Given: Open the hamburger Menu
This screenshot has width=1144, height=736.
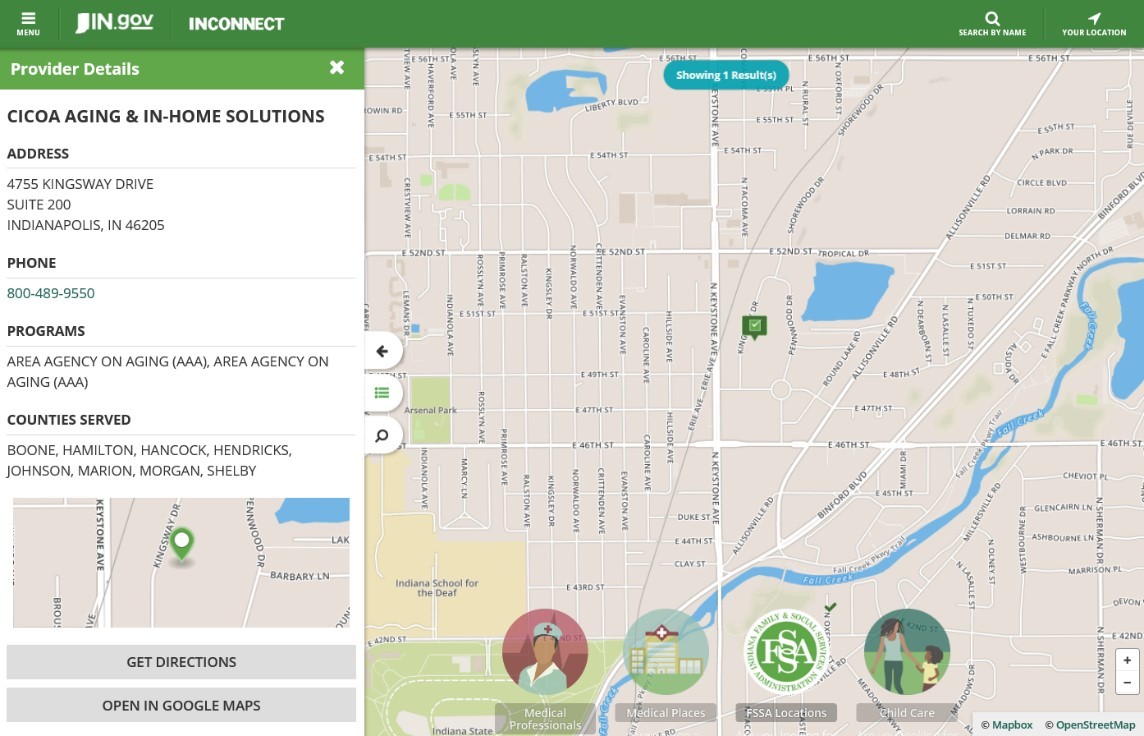Looking at the screenshot, I should [x=28, y=24].
